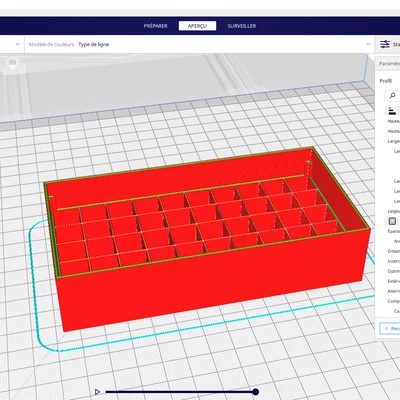This screenshot has height=400, width=400.
Task: Click the 'Modèle de couleurs' label
Action: (51, 44)
